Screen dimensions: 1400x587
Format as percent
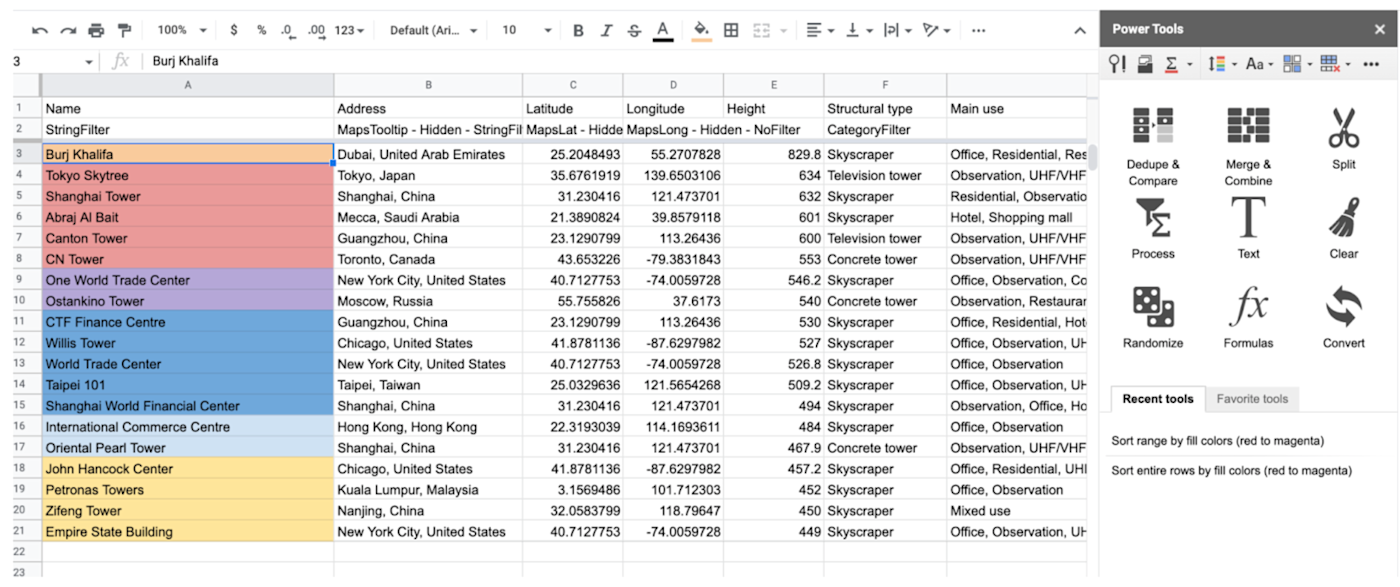pyautogui.click(x=262, y=31)
